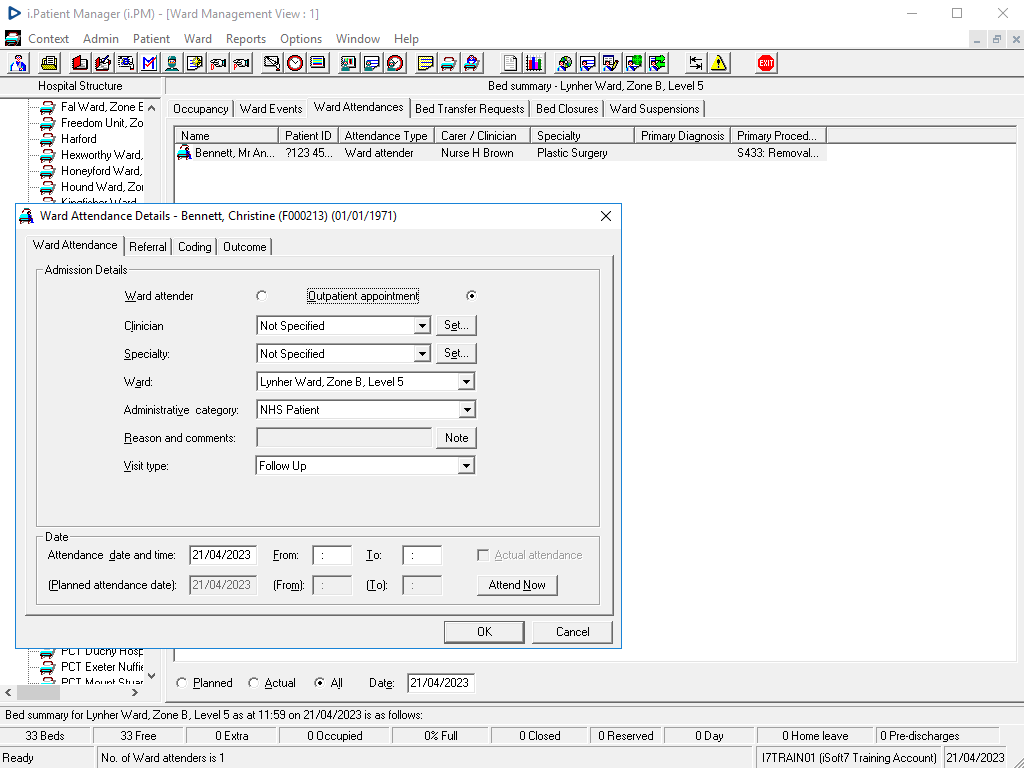Screen dimensions: 1024x768
Task: Open the Context menu
Action: click(x=48, y=39)
